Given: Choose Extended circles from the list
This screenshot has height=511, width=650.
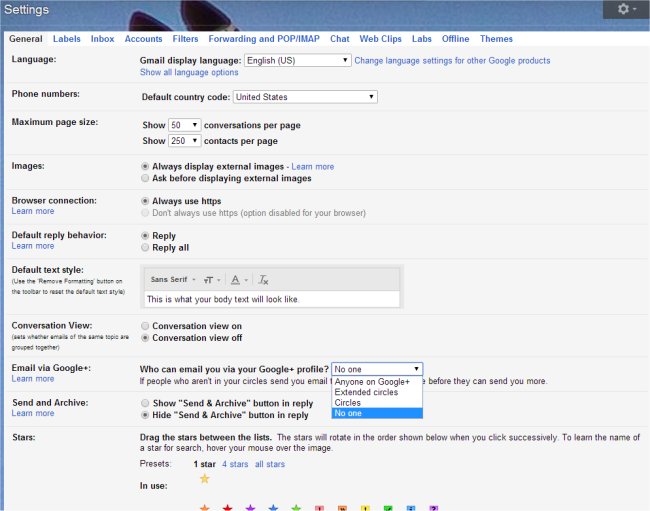Looking at the screenshot, I should tap(377, 392).
